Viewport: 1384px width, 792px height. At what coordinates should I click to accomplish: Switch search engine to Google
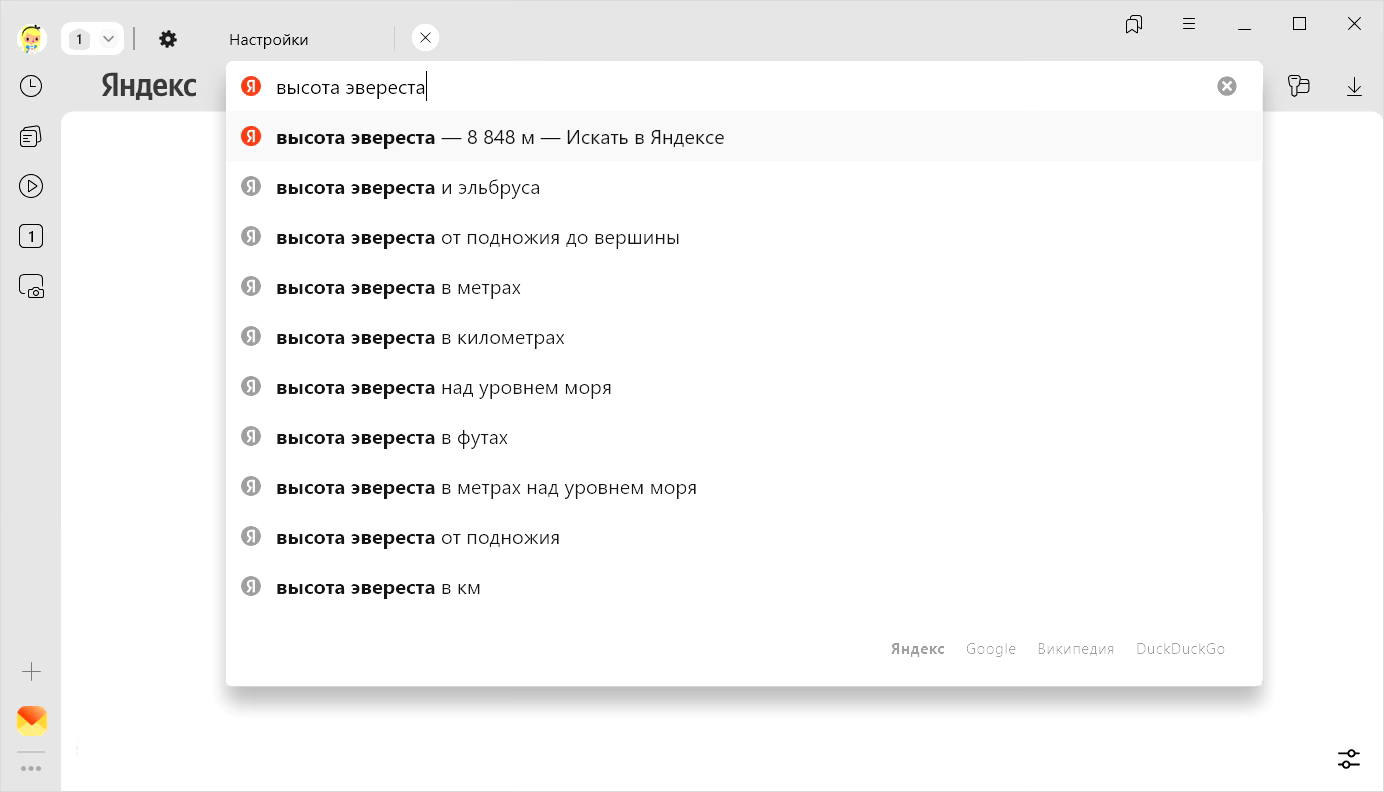(x=990, y=649)
